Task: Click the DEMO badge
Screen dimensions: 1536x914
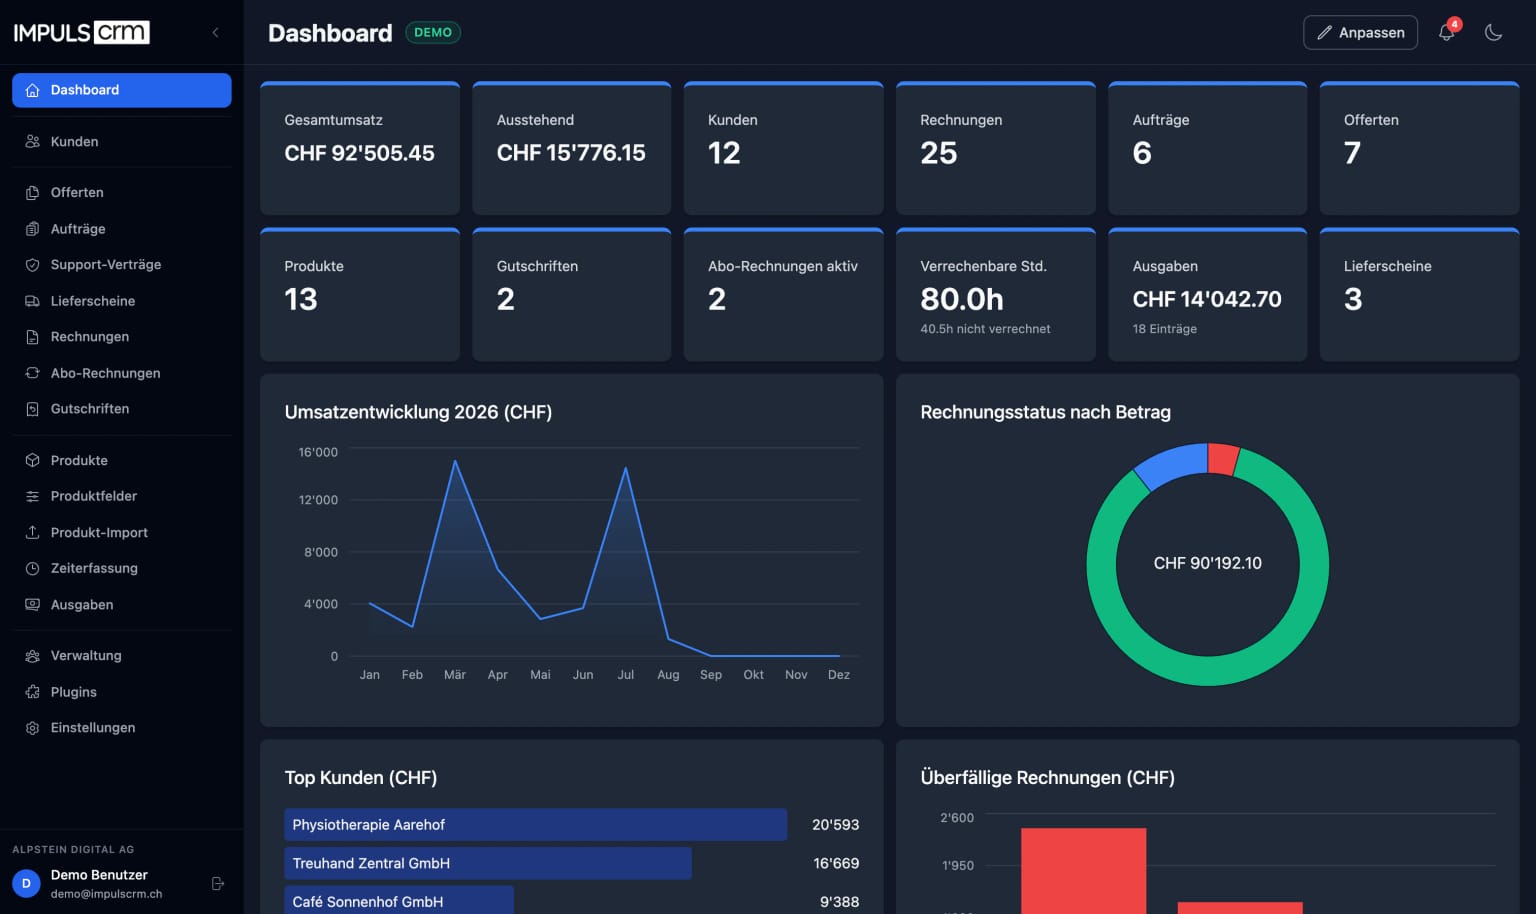Action: 433,33
